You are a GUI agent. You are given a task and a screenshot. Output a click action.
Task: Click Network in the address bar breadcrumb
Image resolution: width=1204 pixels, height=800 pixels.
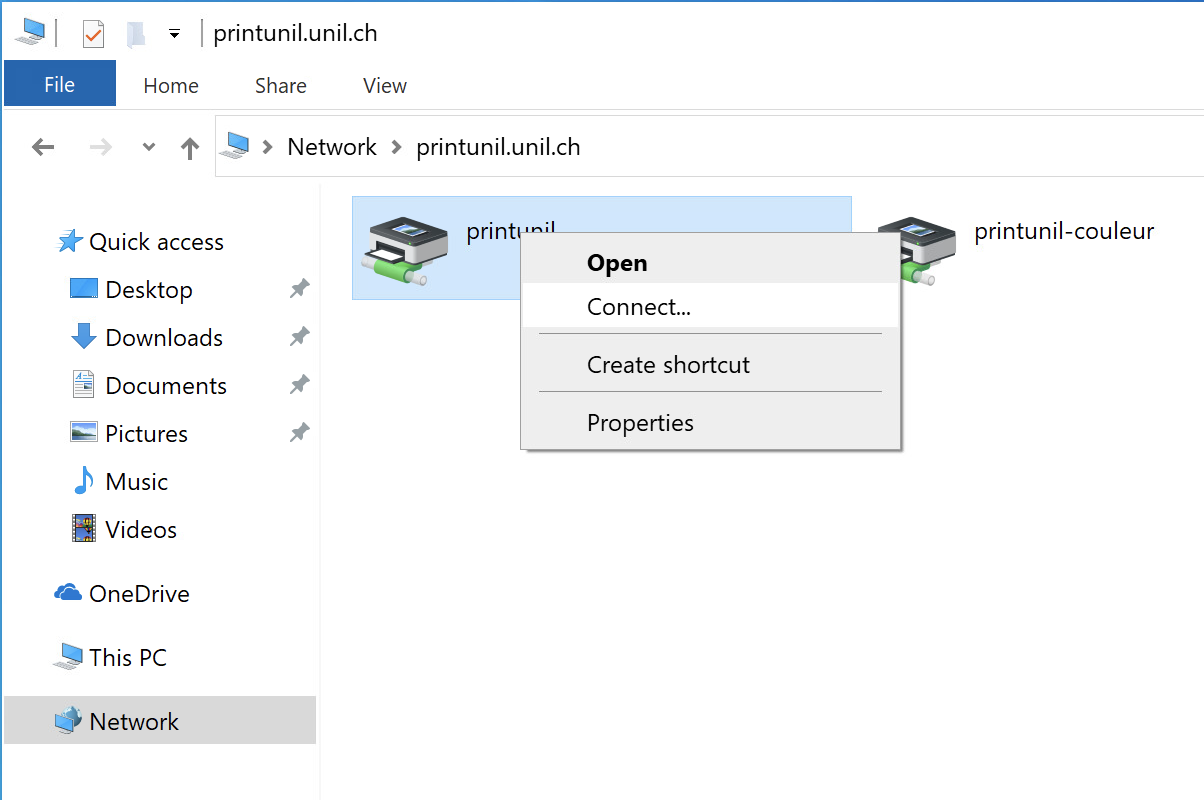(x=332, y=147)
